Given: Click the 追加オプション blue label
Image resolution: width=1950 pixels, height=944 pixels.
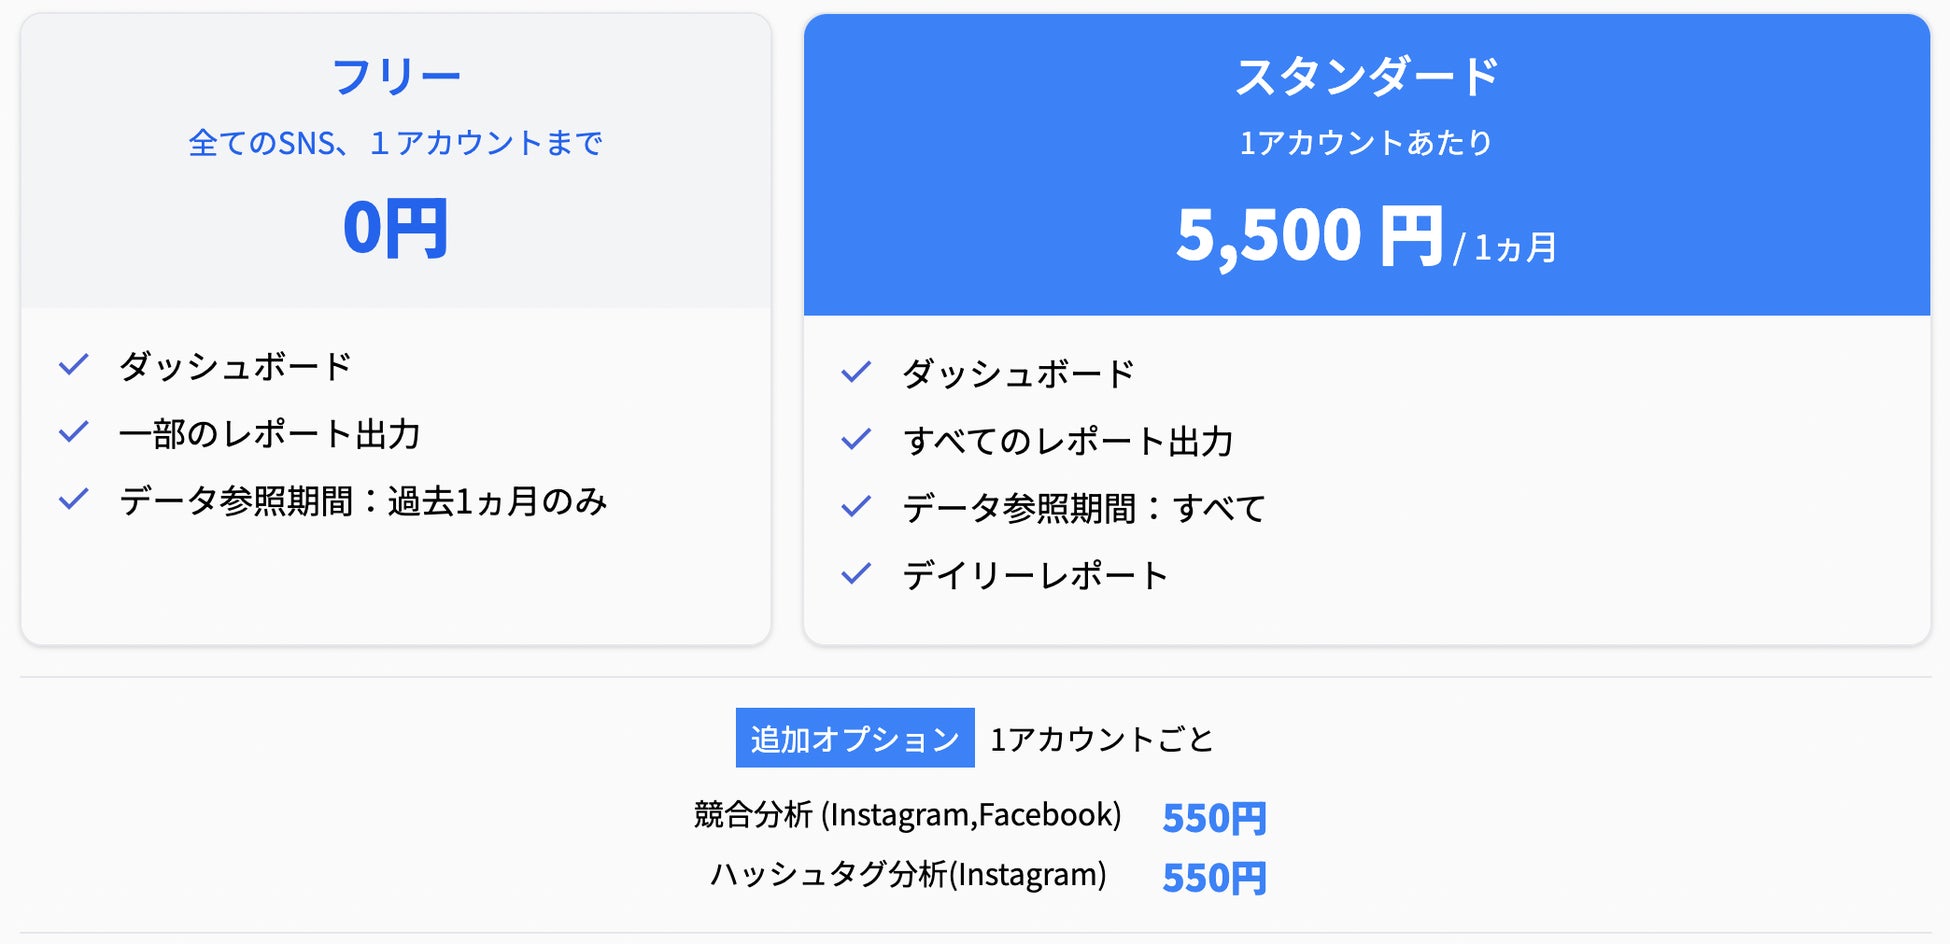Looking at the screenshot, I should click(855, 738).
